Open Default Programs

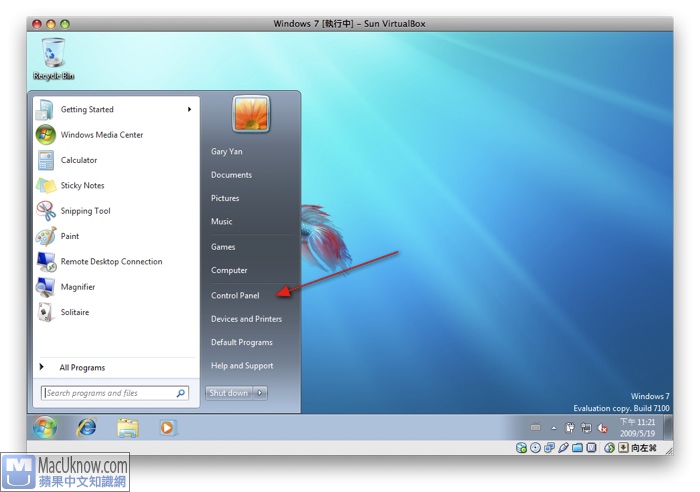[x=242, y=342]
